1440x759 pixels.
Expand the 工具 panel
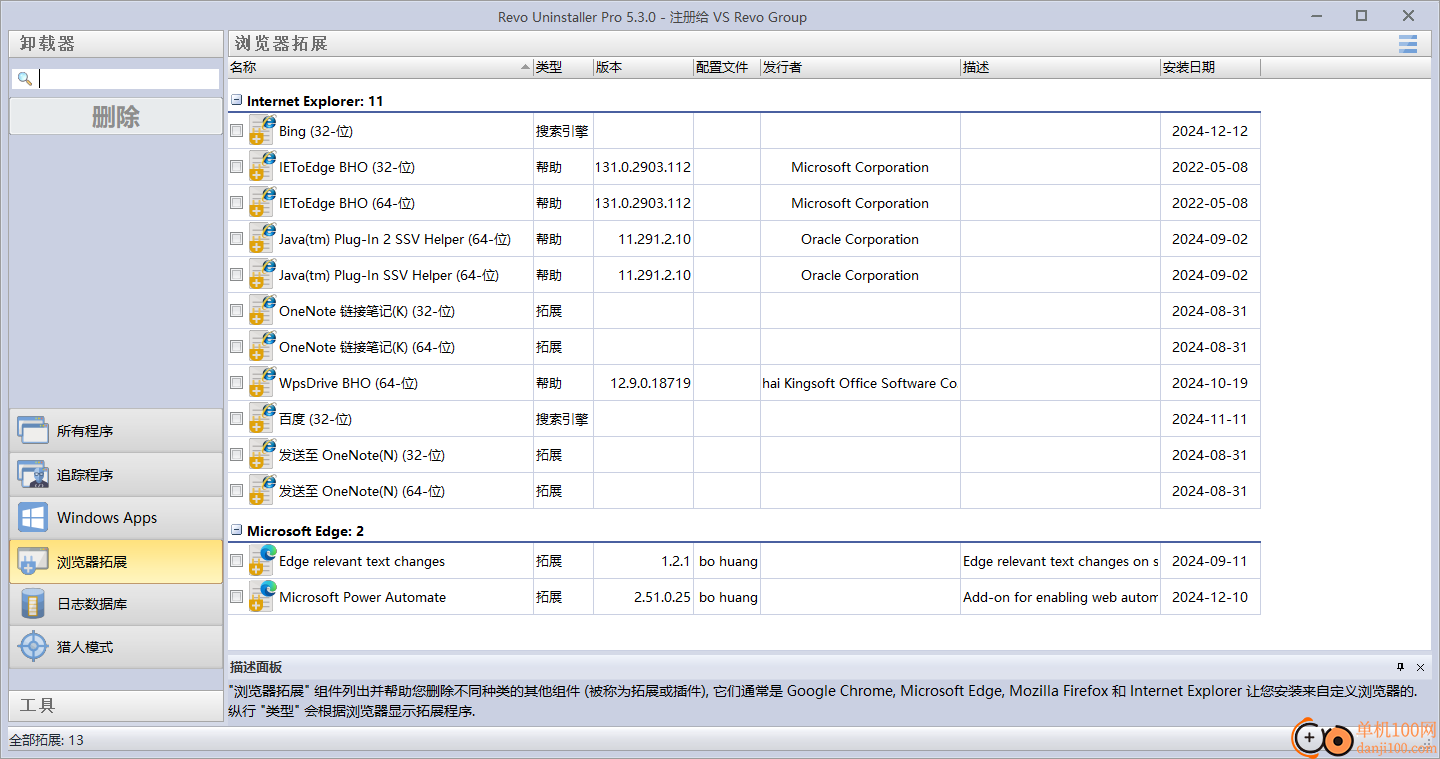point(116,705)
